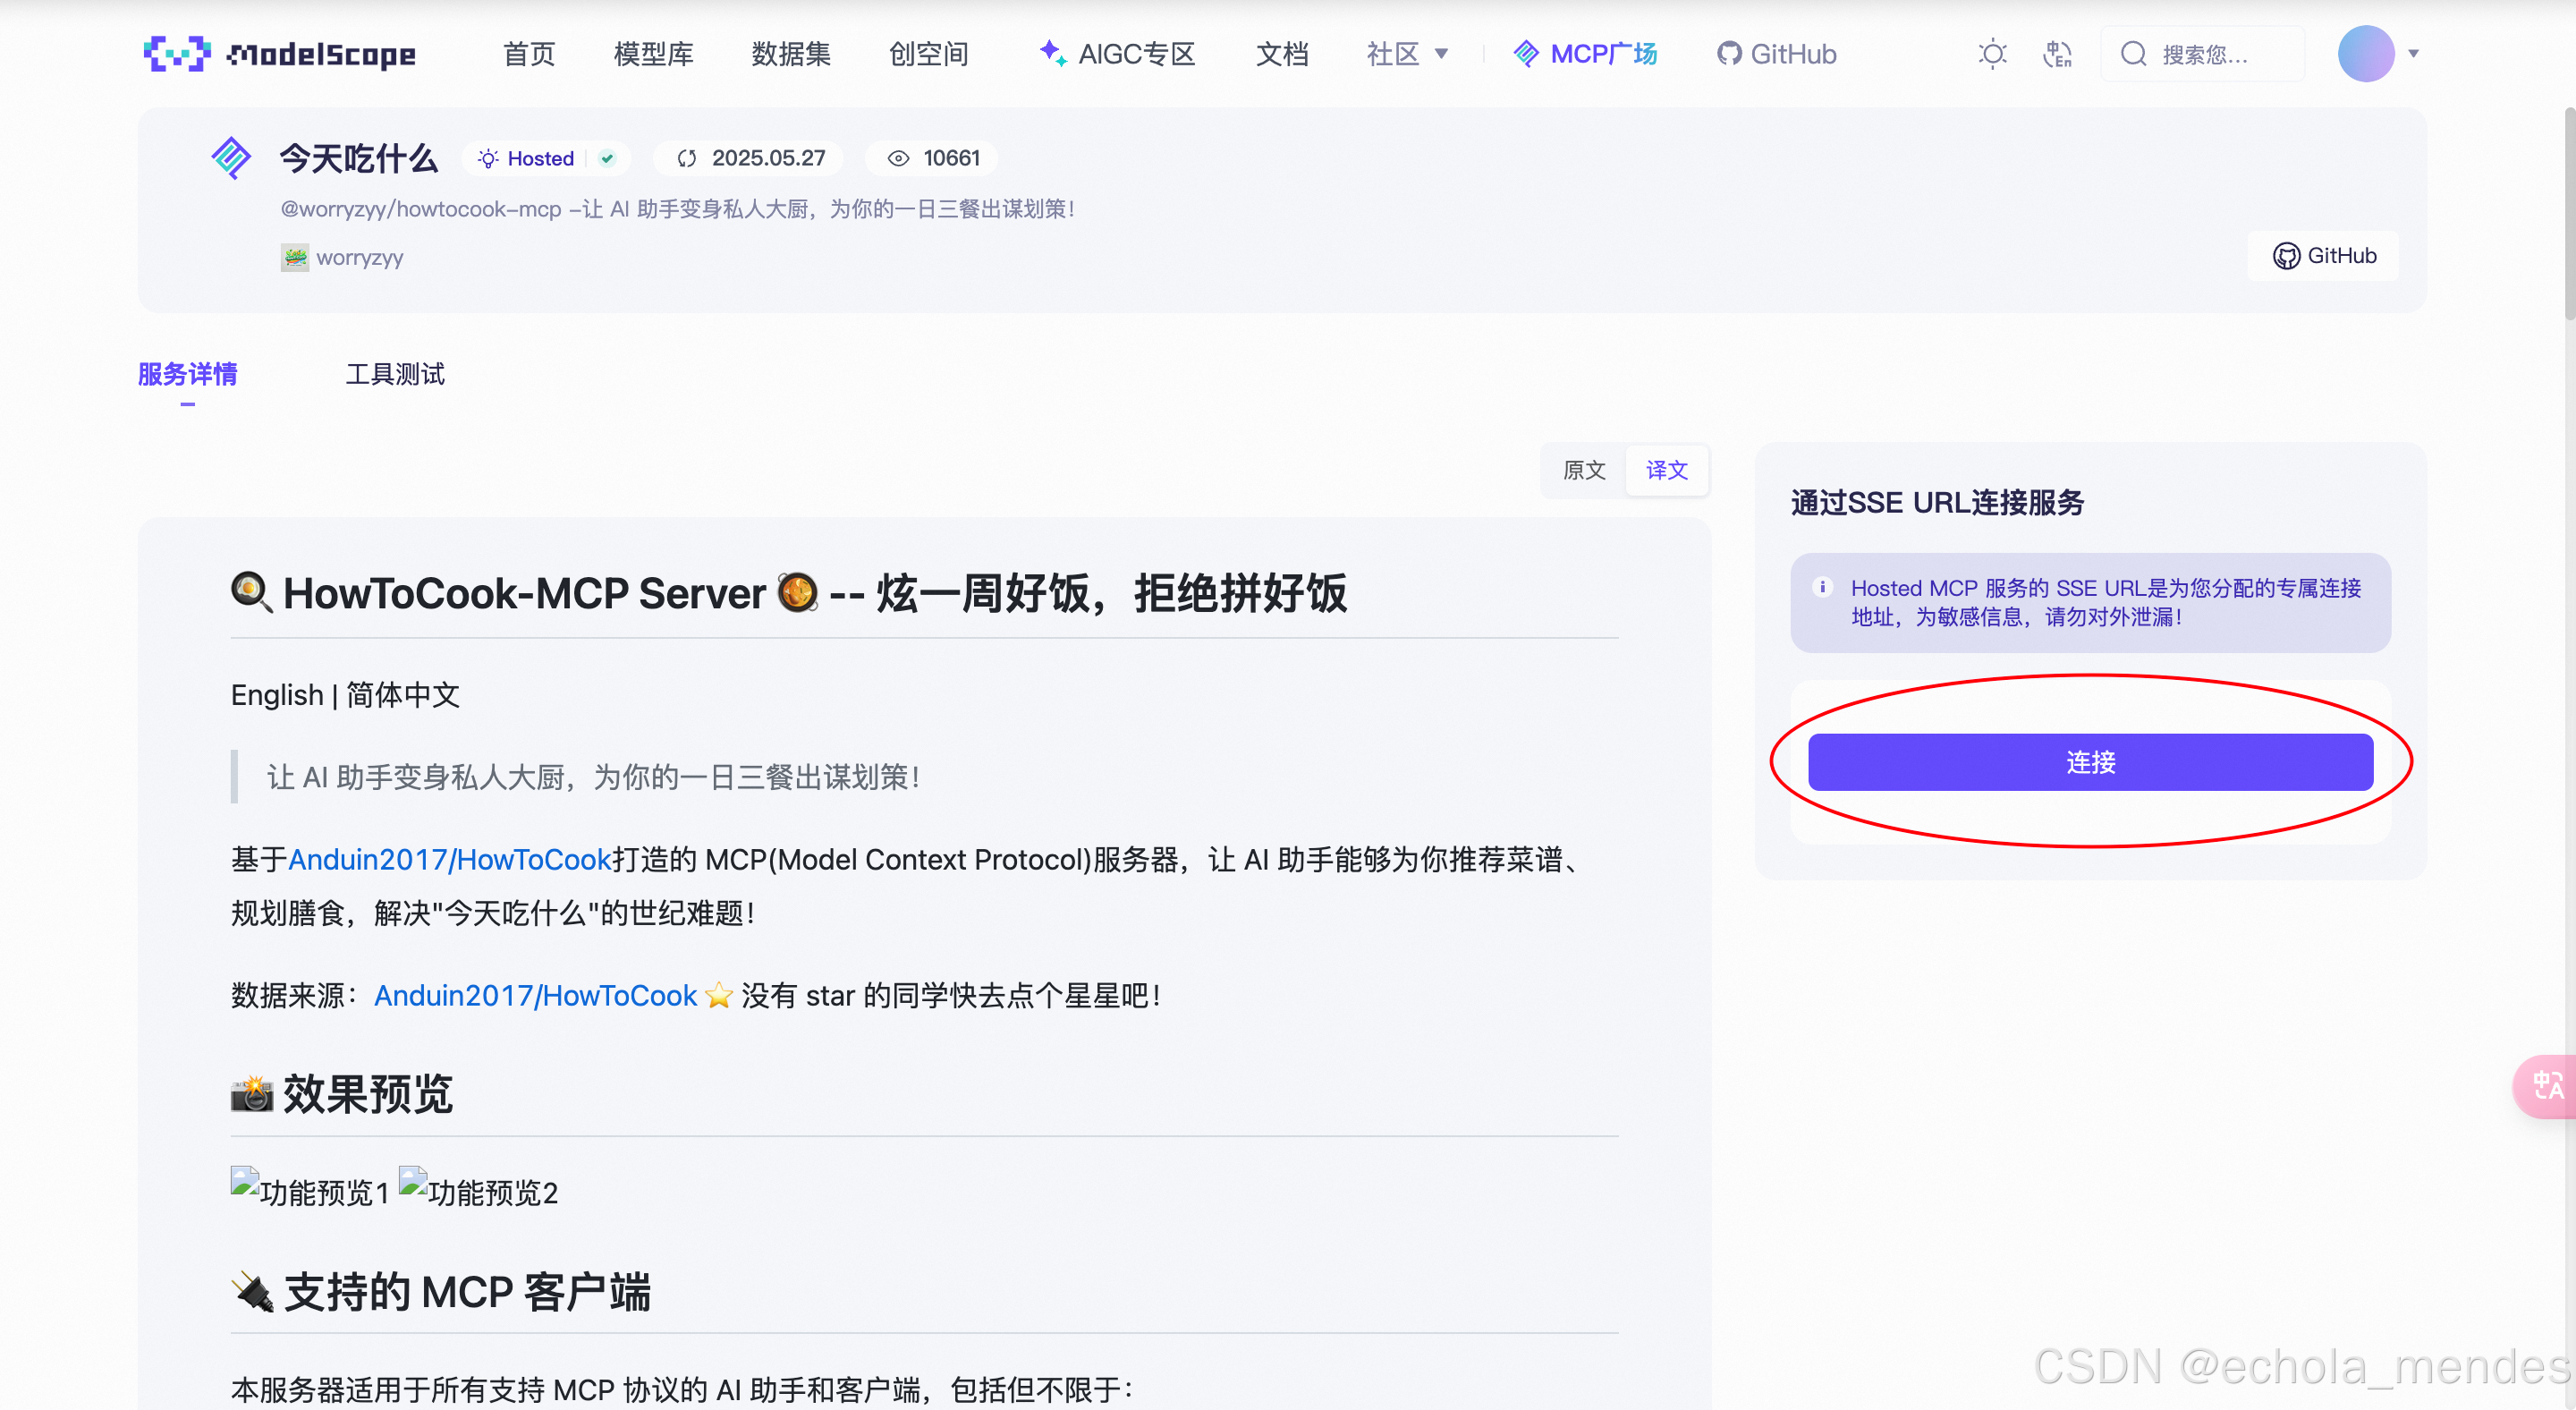The width and height of the screenshot is (2576, 1410).
Task: Click the ModelScope logo icon
Action: click(x=177, y=53)
